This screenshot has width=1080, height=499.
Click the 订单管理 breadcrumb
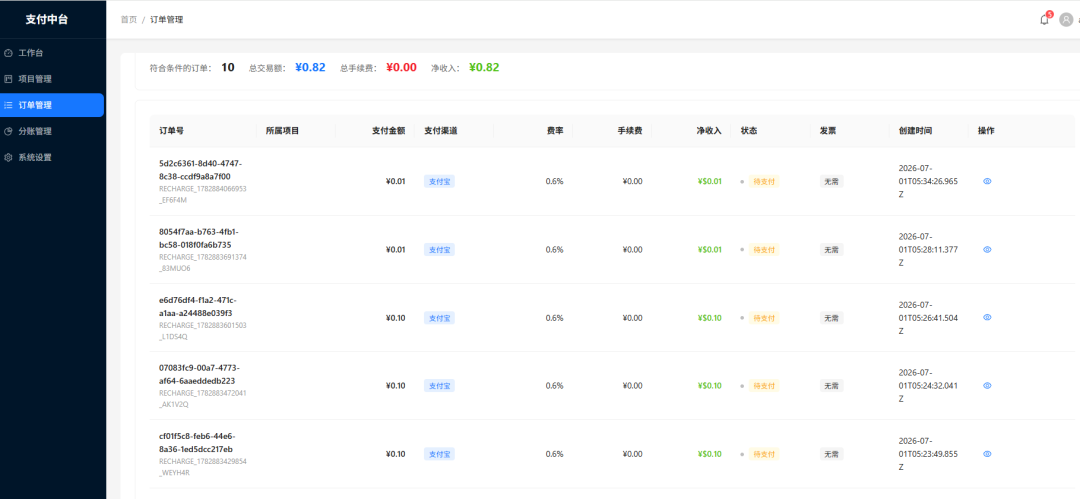point(167,20)
